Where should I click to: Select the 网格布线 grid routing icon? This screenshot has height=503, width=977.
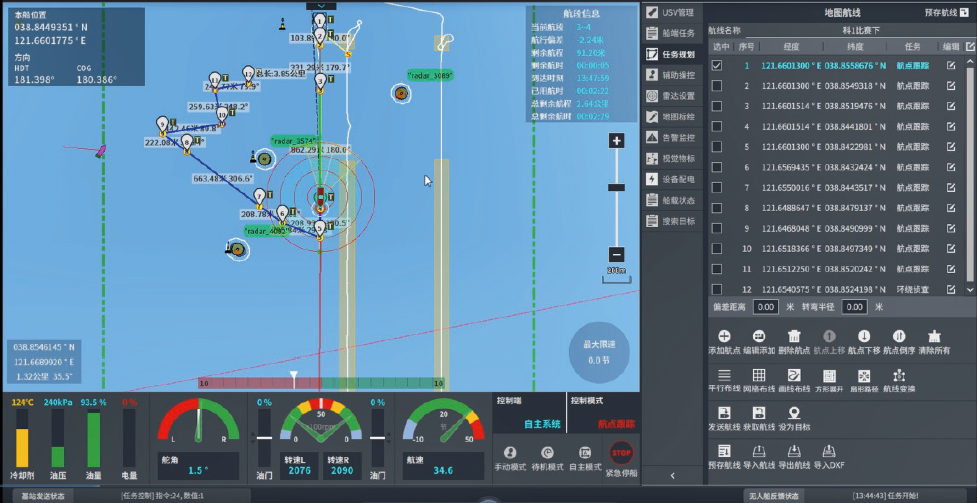759,375
